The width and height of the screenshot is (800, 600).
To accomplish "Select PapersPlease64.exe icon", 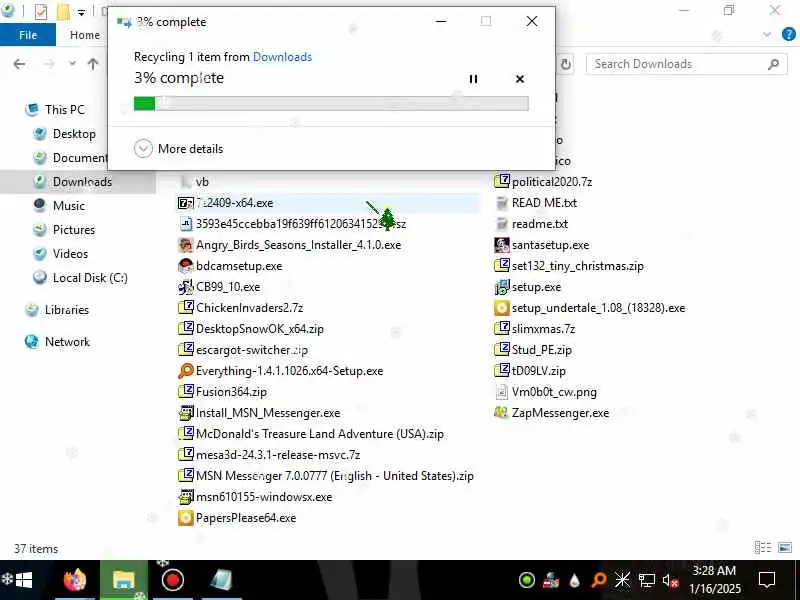I will point(186,518).
